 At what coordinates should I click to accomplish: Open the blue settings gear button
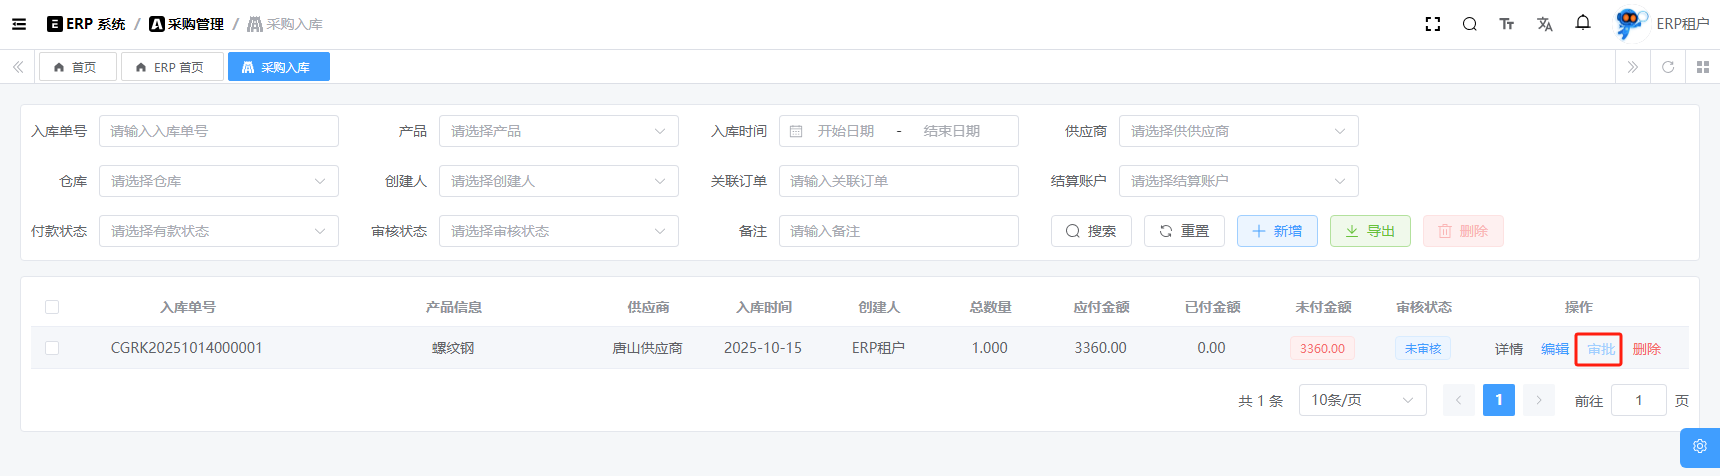pyautogui.click(x=1699, y=447)
